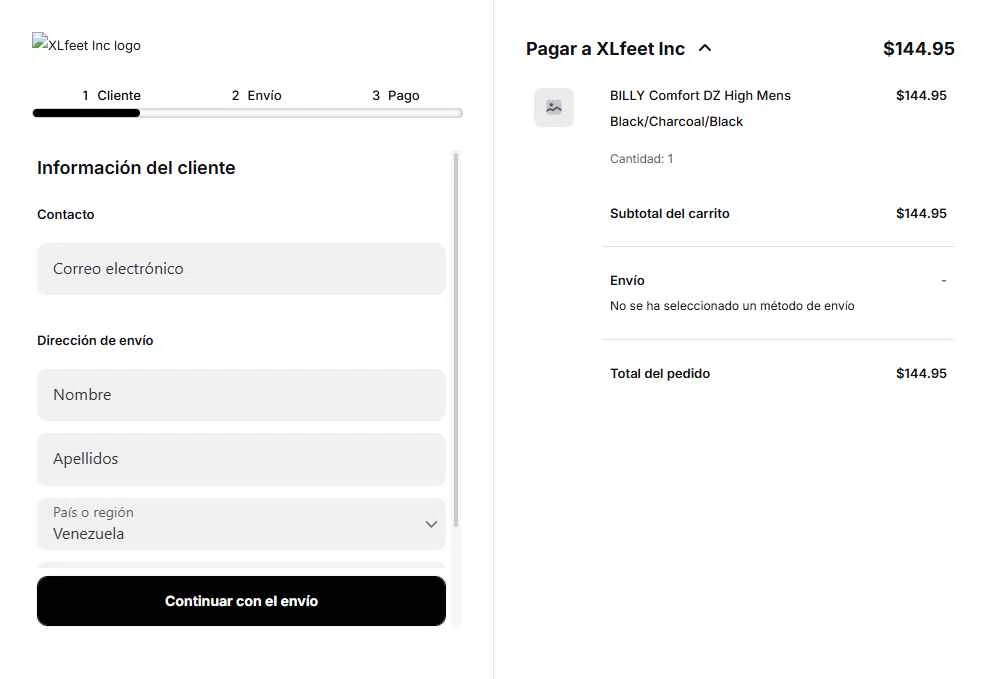Click the Contacto section label

[65, 215]
